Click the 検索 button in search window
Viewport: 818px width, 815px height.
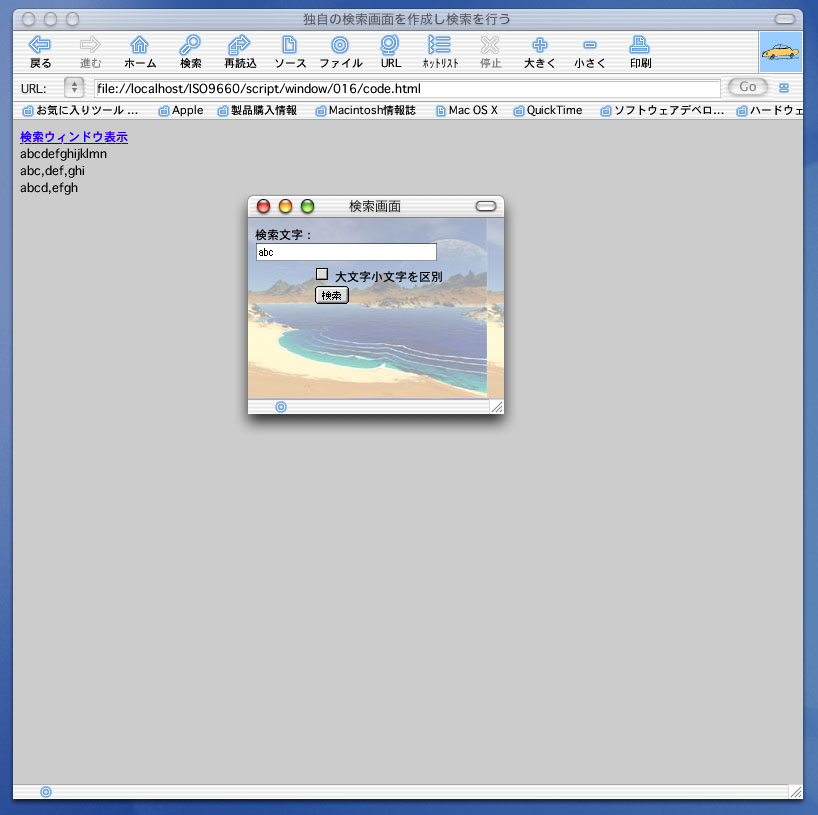point(332,295)
